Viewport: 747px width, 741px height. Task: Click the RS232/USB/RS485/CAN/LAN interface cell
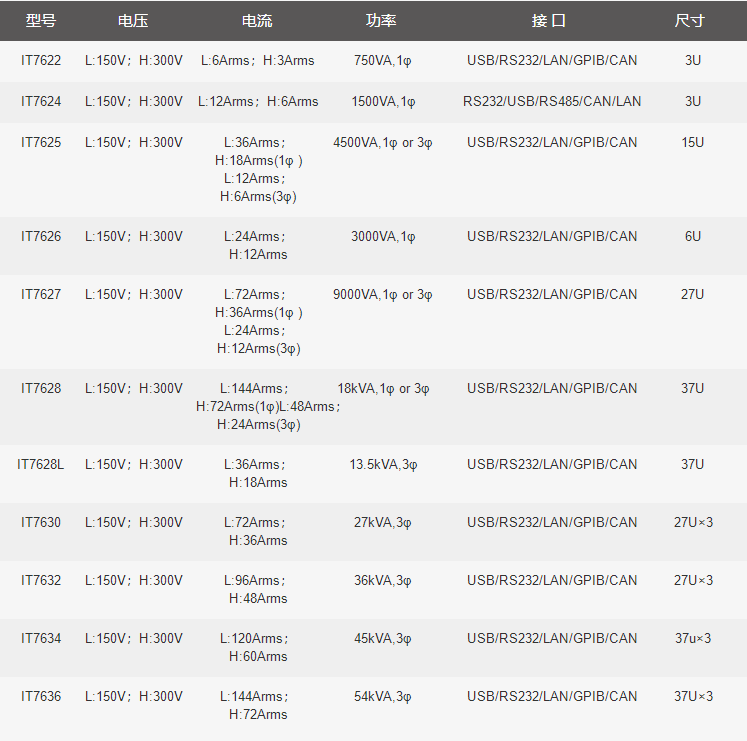coord(552,102)
